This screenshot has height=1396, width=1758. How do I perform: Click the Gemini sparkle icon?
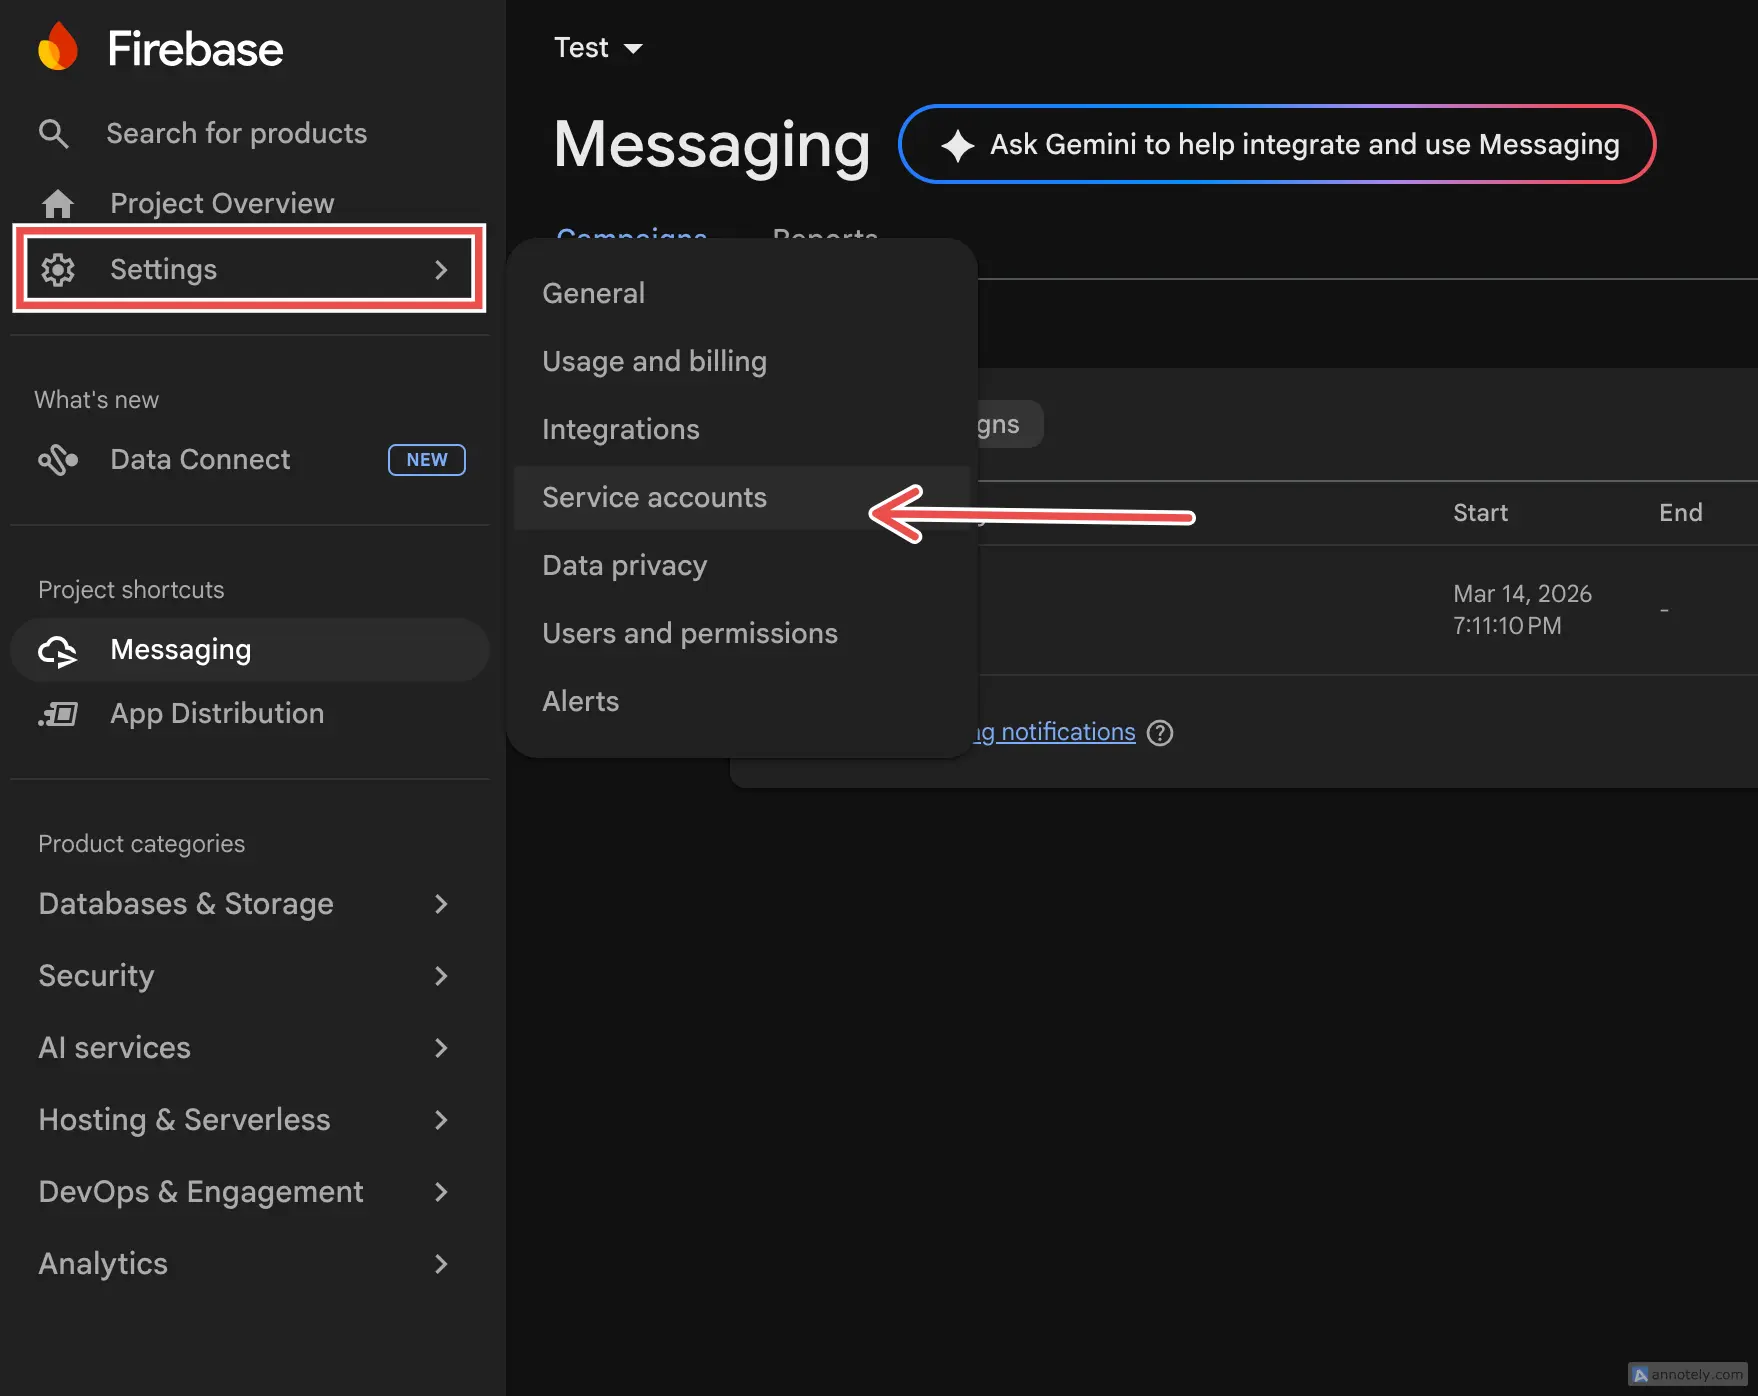[956, 144]
